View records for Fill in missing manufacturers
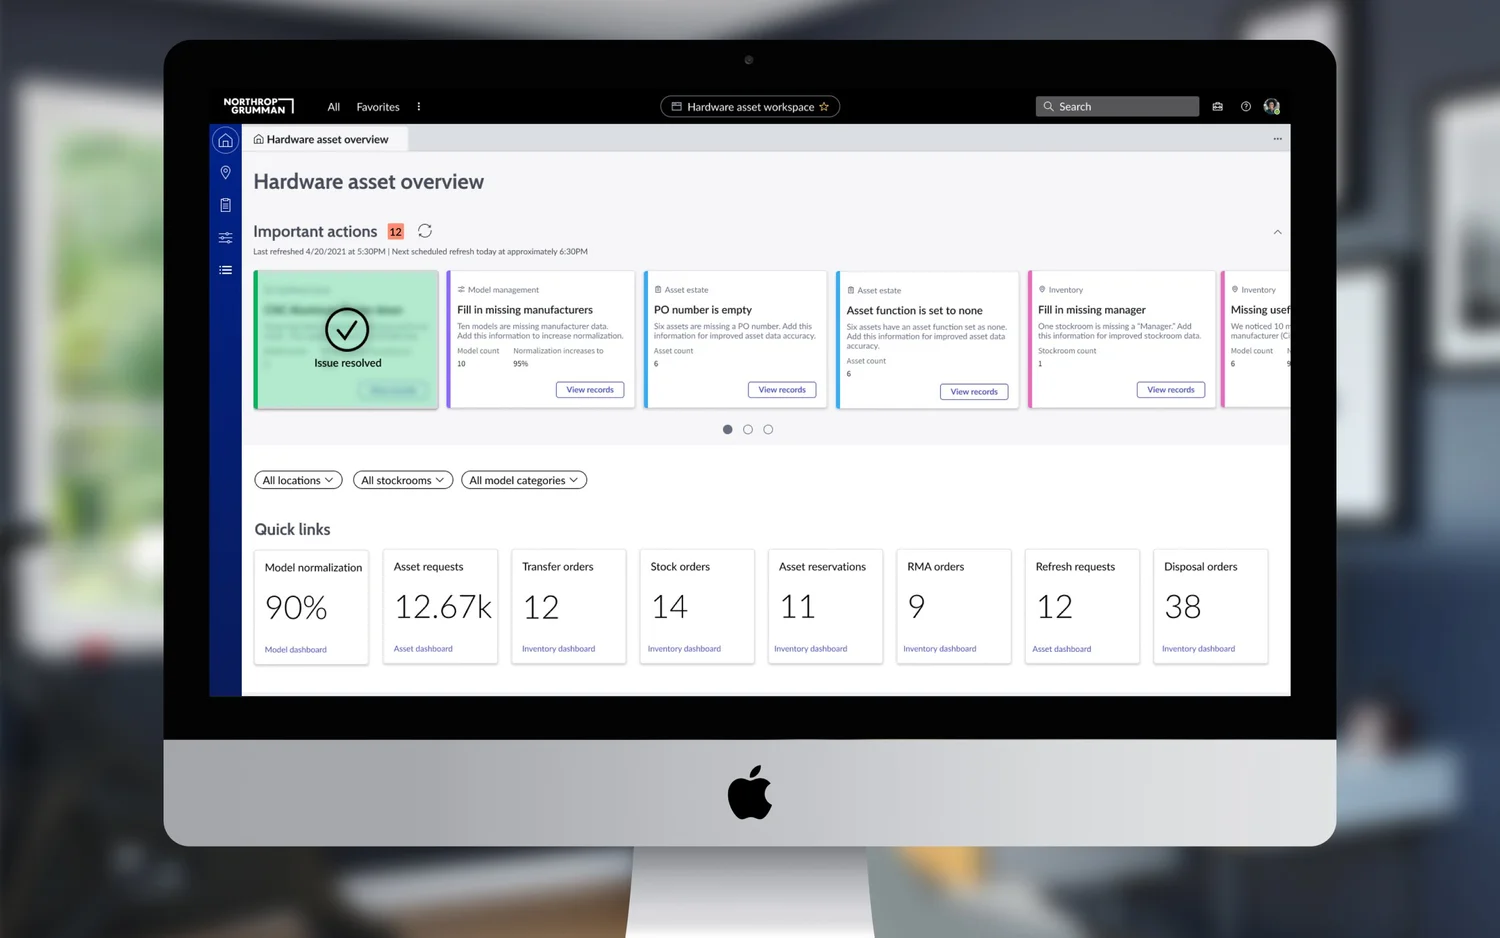The height and width of the screenshot is (938, 1500). (x=590, y=390)
